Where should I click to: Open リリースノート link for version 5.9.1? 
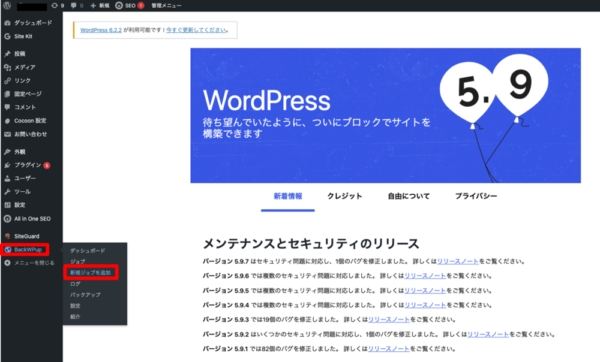pyautogui.click(x=388, y=349)
